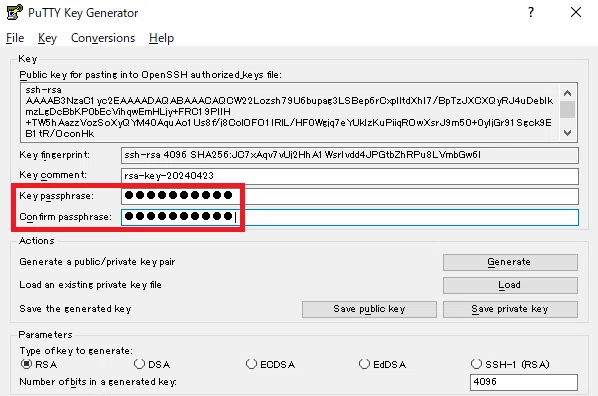The height and width of the screenshot is (396, 598).
Task: Select the DSA key type
Action: [139, 364]
